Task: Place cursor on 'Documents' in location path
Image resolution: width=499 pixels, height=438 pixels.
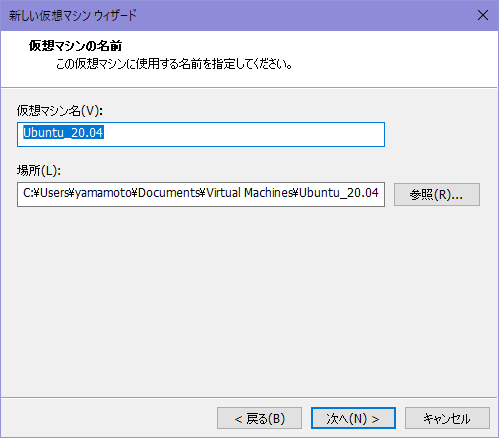Action: coord(169,193)
